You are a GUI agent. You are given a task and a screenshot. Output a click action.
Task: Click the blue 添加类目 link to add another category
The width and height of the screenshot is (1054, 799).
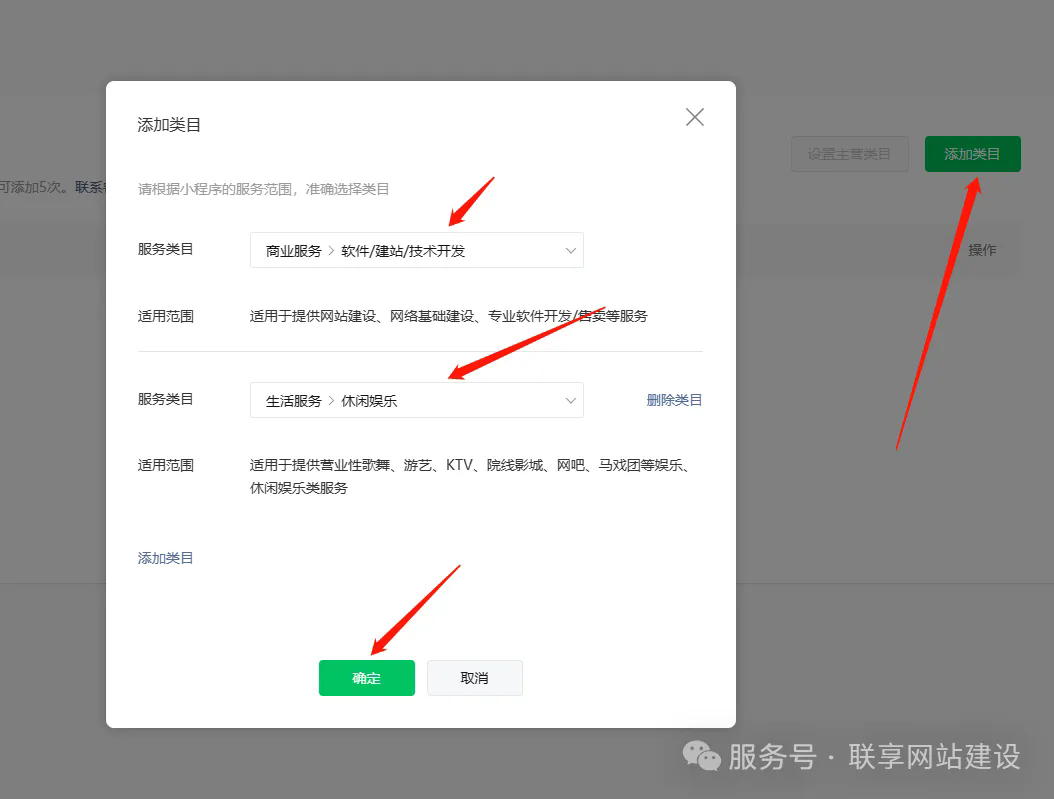[x=165, y=557]
